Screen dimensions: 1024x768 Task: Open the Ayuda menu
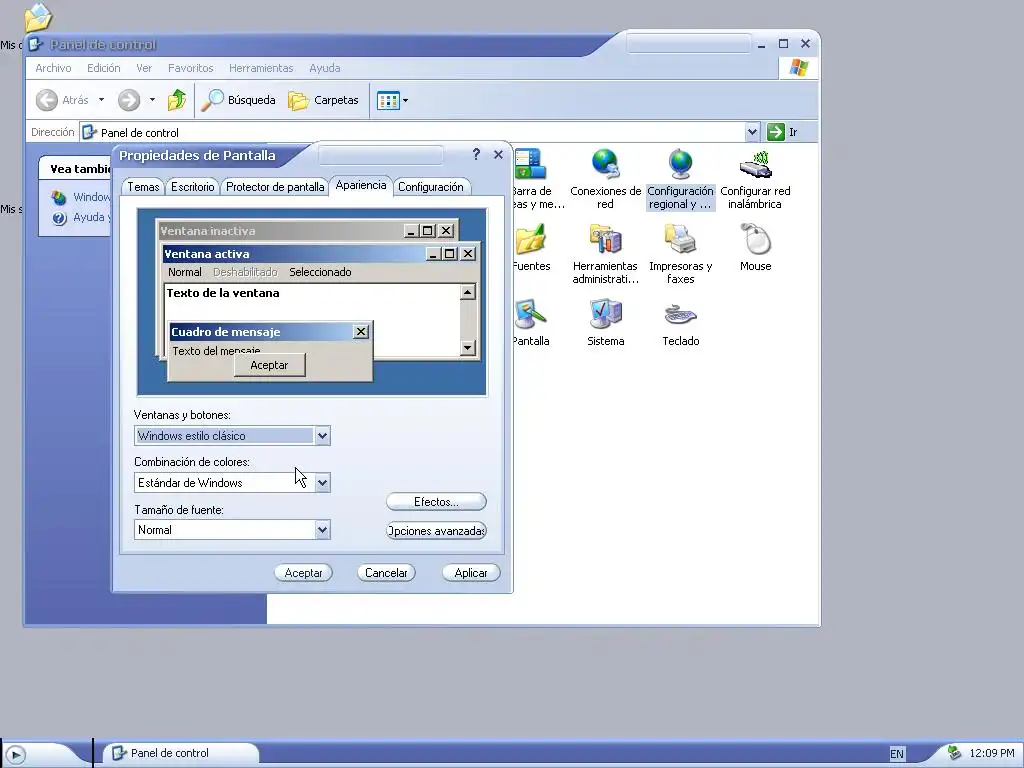[x=325, y=68]
